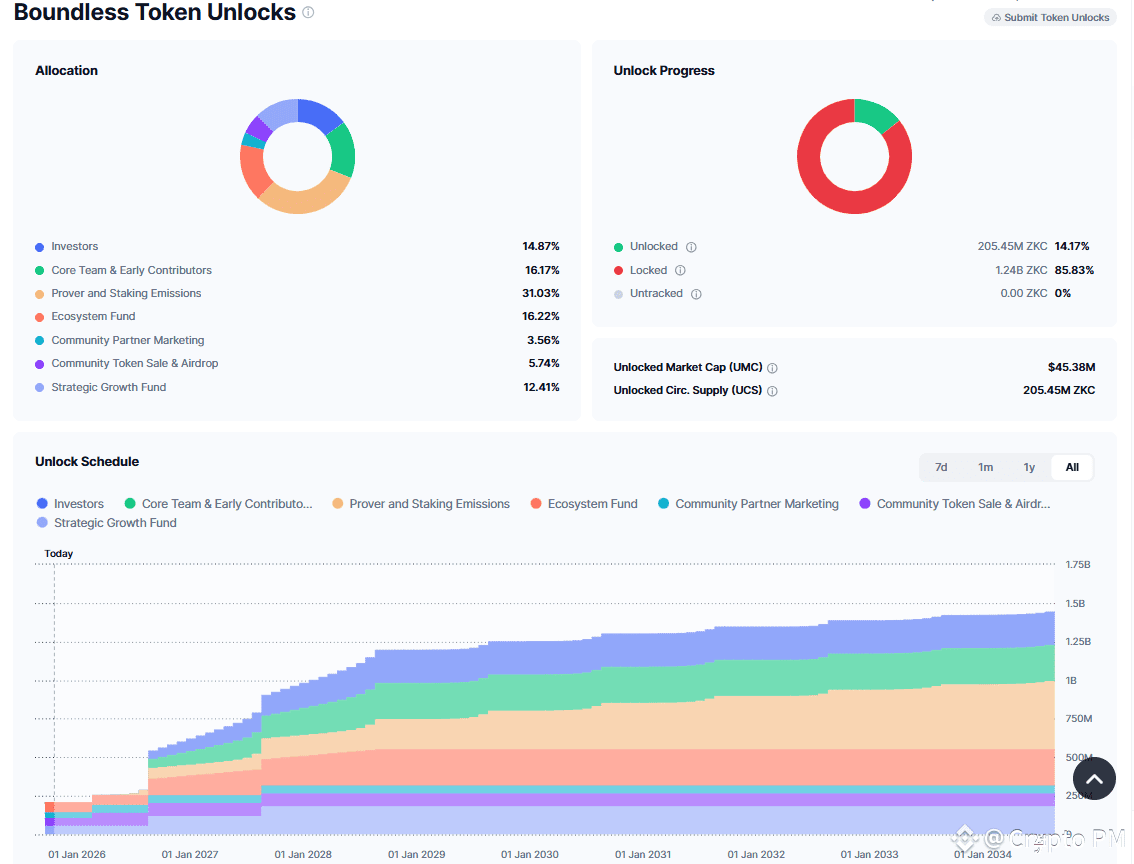This screenshot has height=864, width=1134.
Task: Click Submit Token Unlocks button
Action: point(1049,17)
